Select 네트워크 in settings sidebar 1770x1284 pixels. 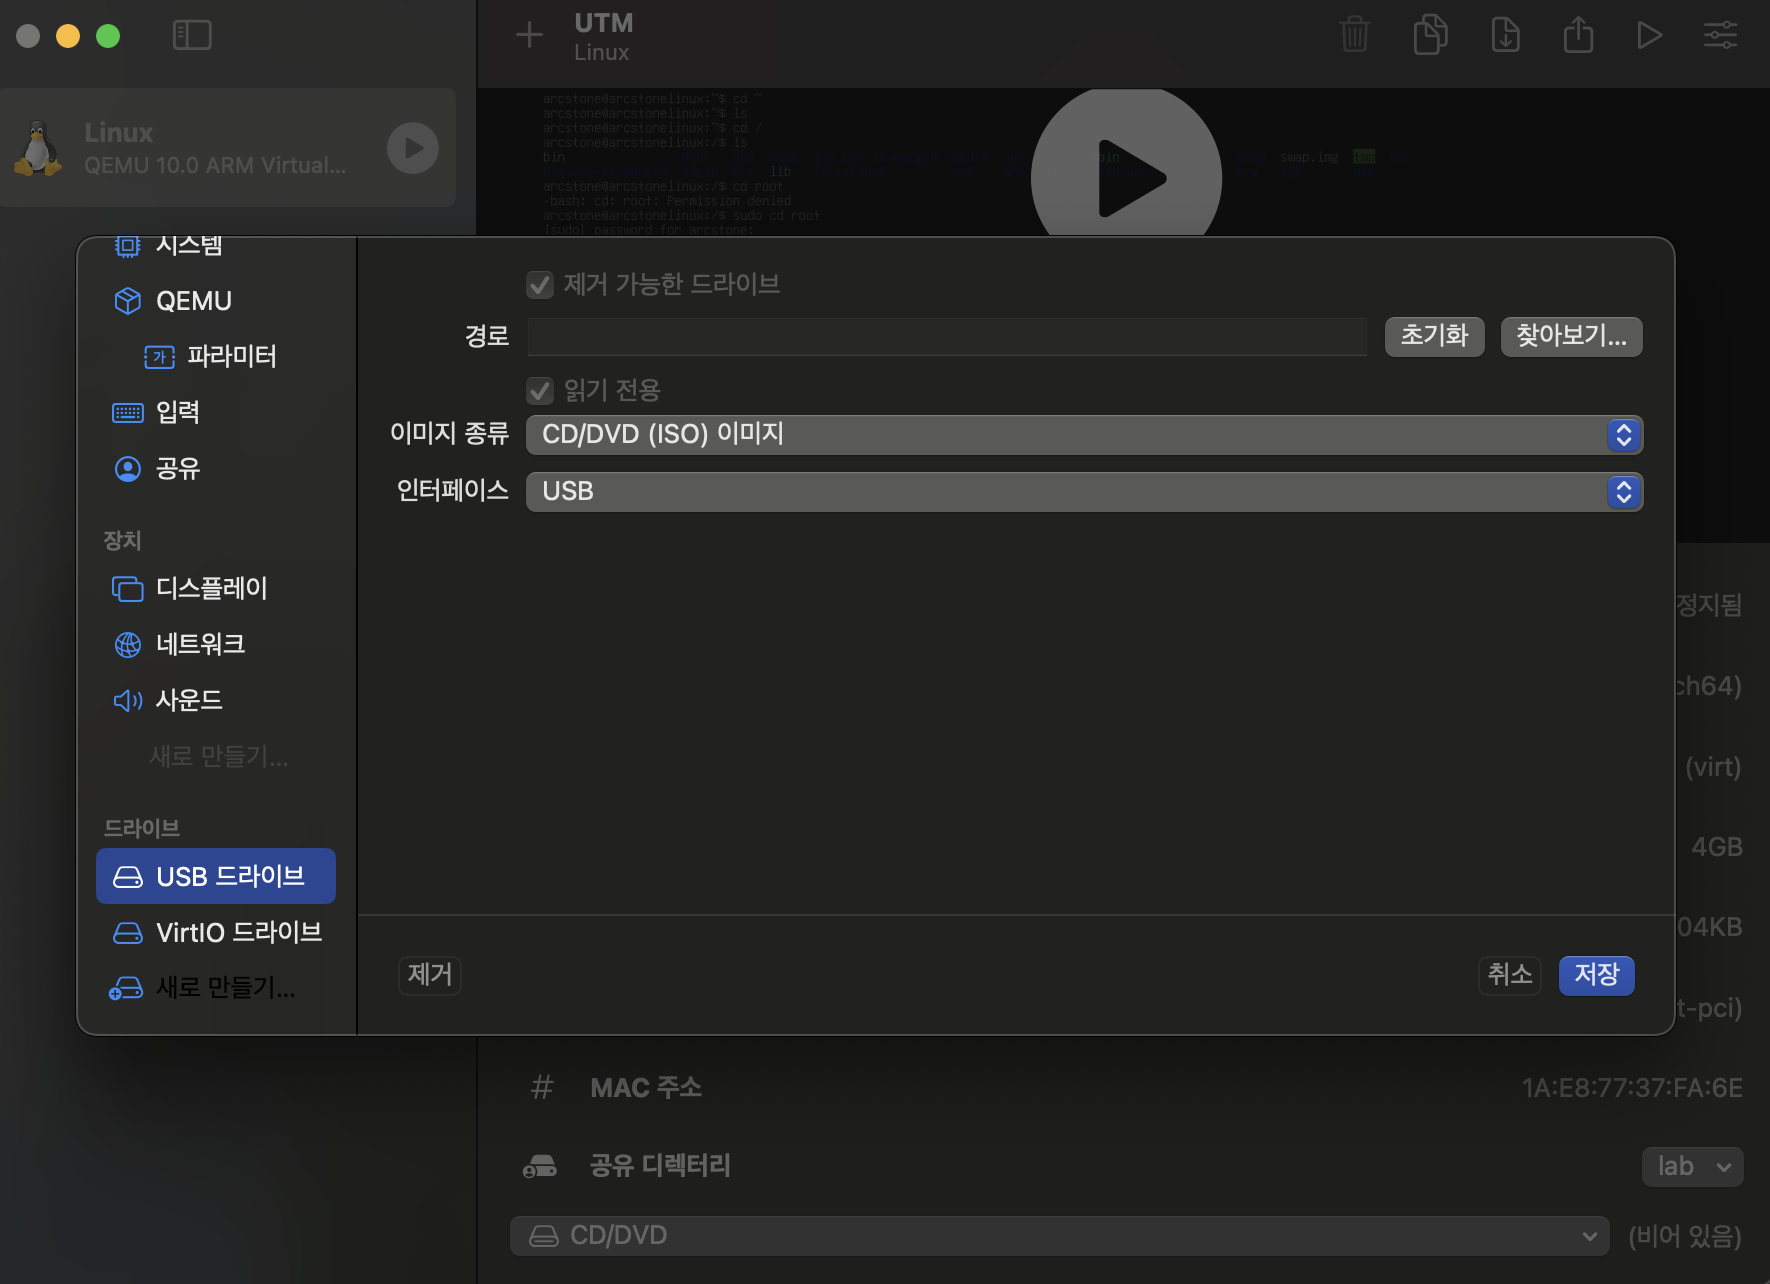tap(216, 644)
